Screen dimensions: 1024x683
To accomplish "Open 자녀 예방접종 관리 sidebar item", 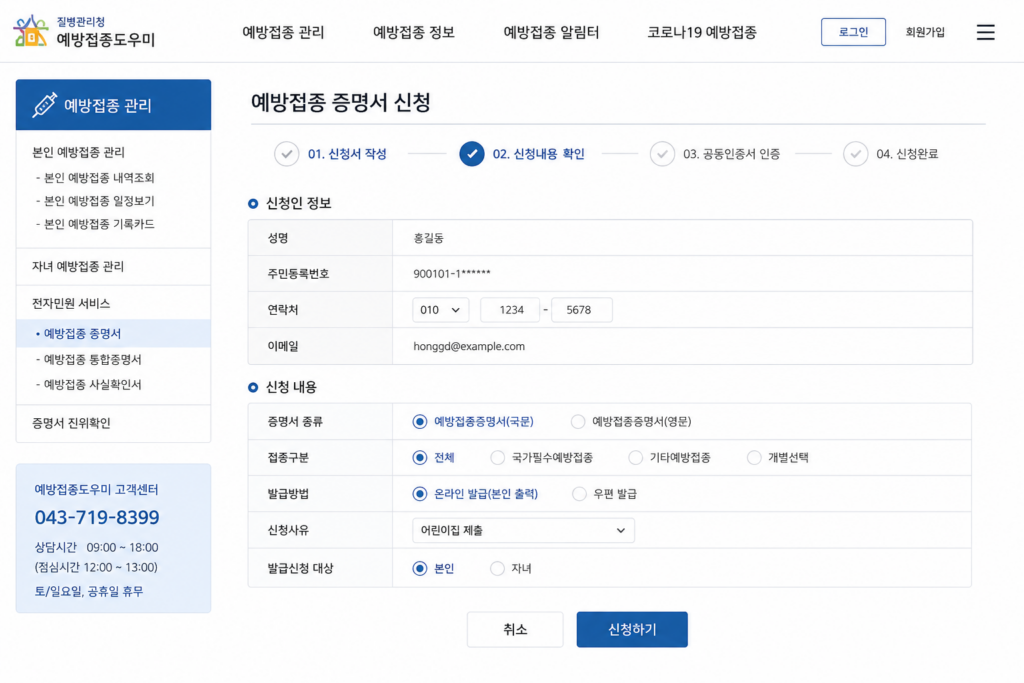I will click(x=114, y=266).
